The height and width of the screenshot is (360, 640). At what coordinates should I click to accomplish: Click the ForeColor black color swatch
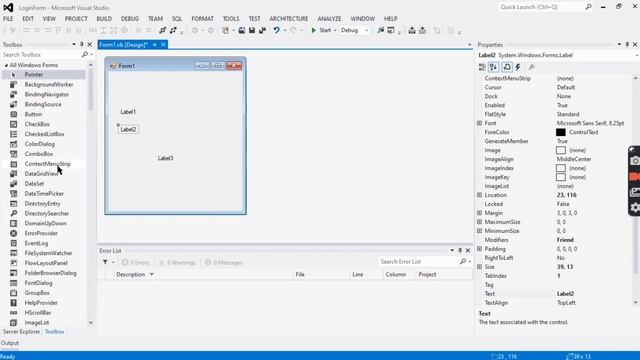pos(561,132)
